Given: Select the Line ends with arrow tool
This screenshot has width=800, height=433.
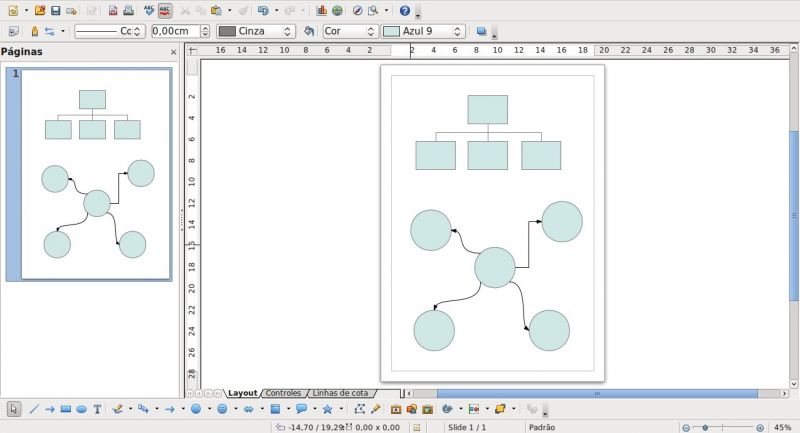Looking at the screenshot, I should click(x=49, y=409).
